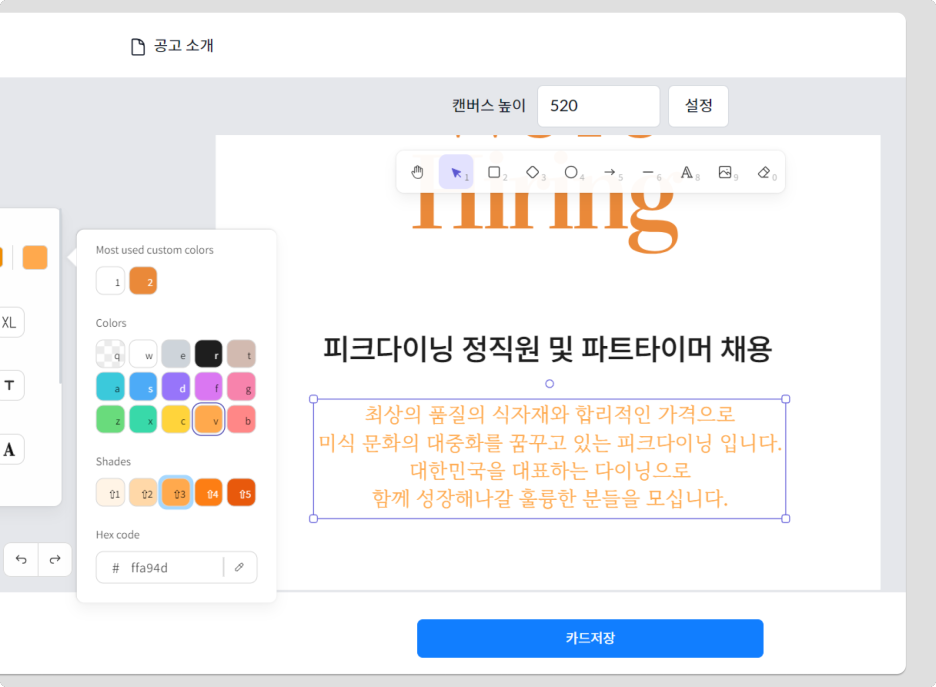936x687 pixels.
Task: Click the rotation handle above text box
Action: click(549, 384)
